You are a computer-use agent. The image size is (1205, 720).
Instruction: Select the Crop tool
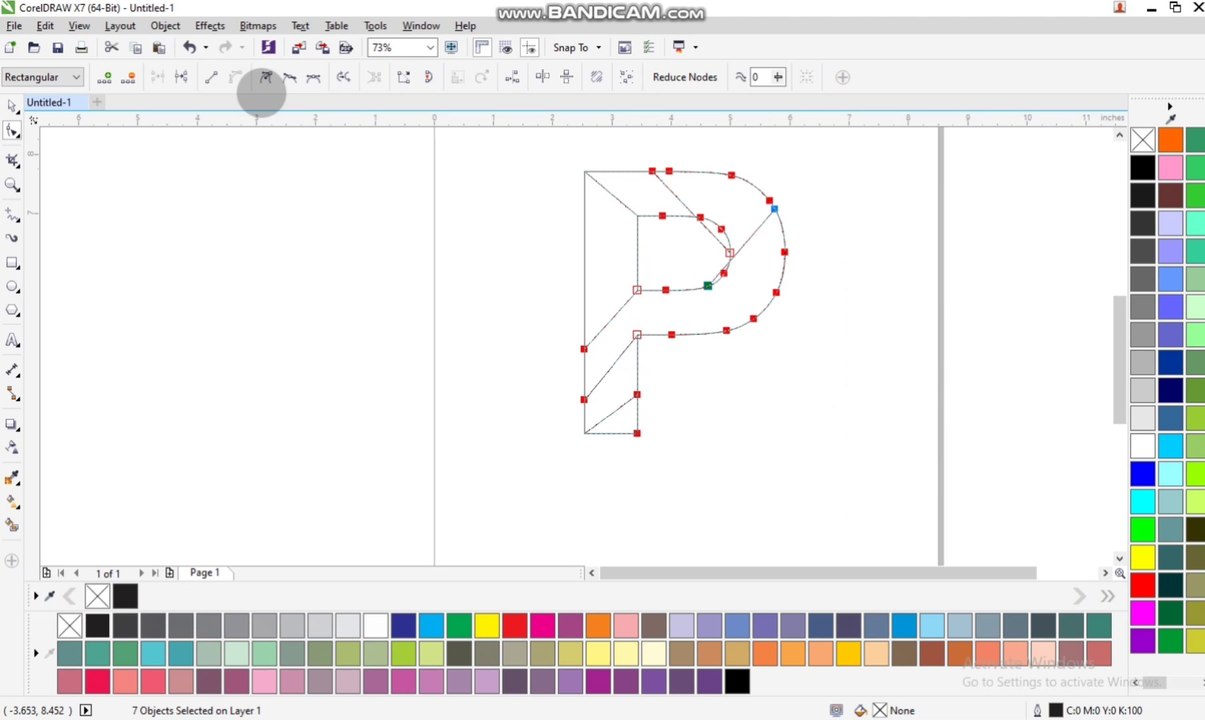coord(12,160)
